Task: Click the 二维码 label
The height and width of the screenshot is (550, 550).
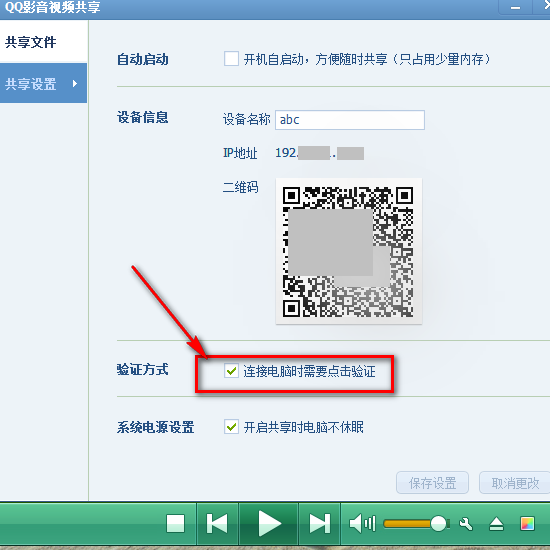Action: (x=241, y=187)
